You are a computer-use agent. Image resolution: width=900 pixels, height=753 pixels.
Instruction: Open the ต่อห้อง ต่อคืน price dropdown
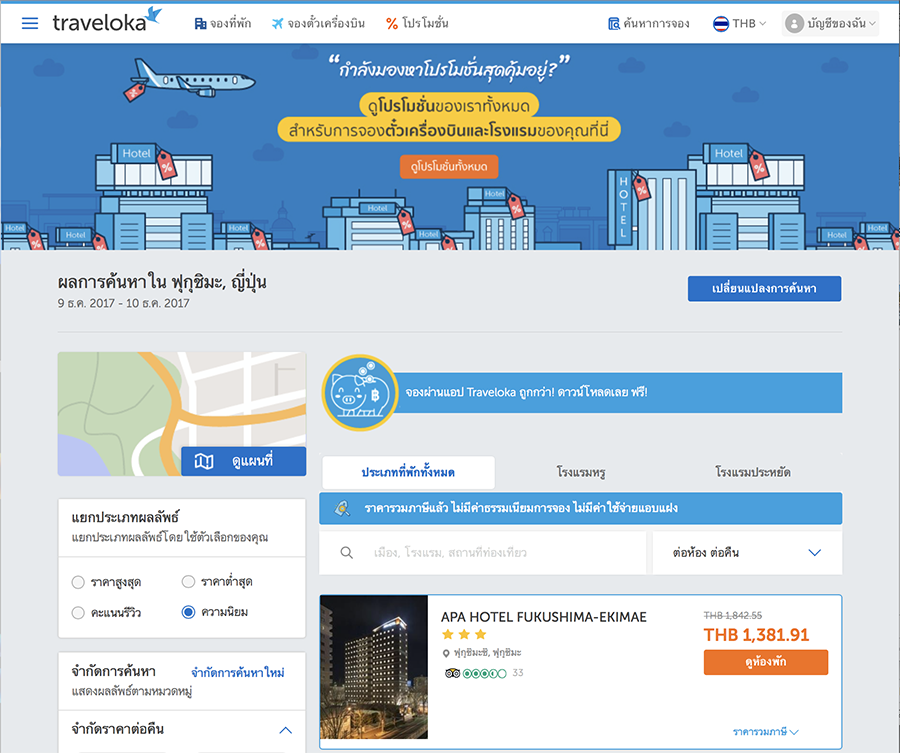pyautogui.click(x=747, y=553)
